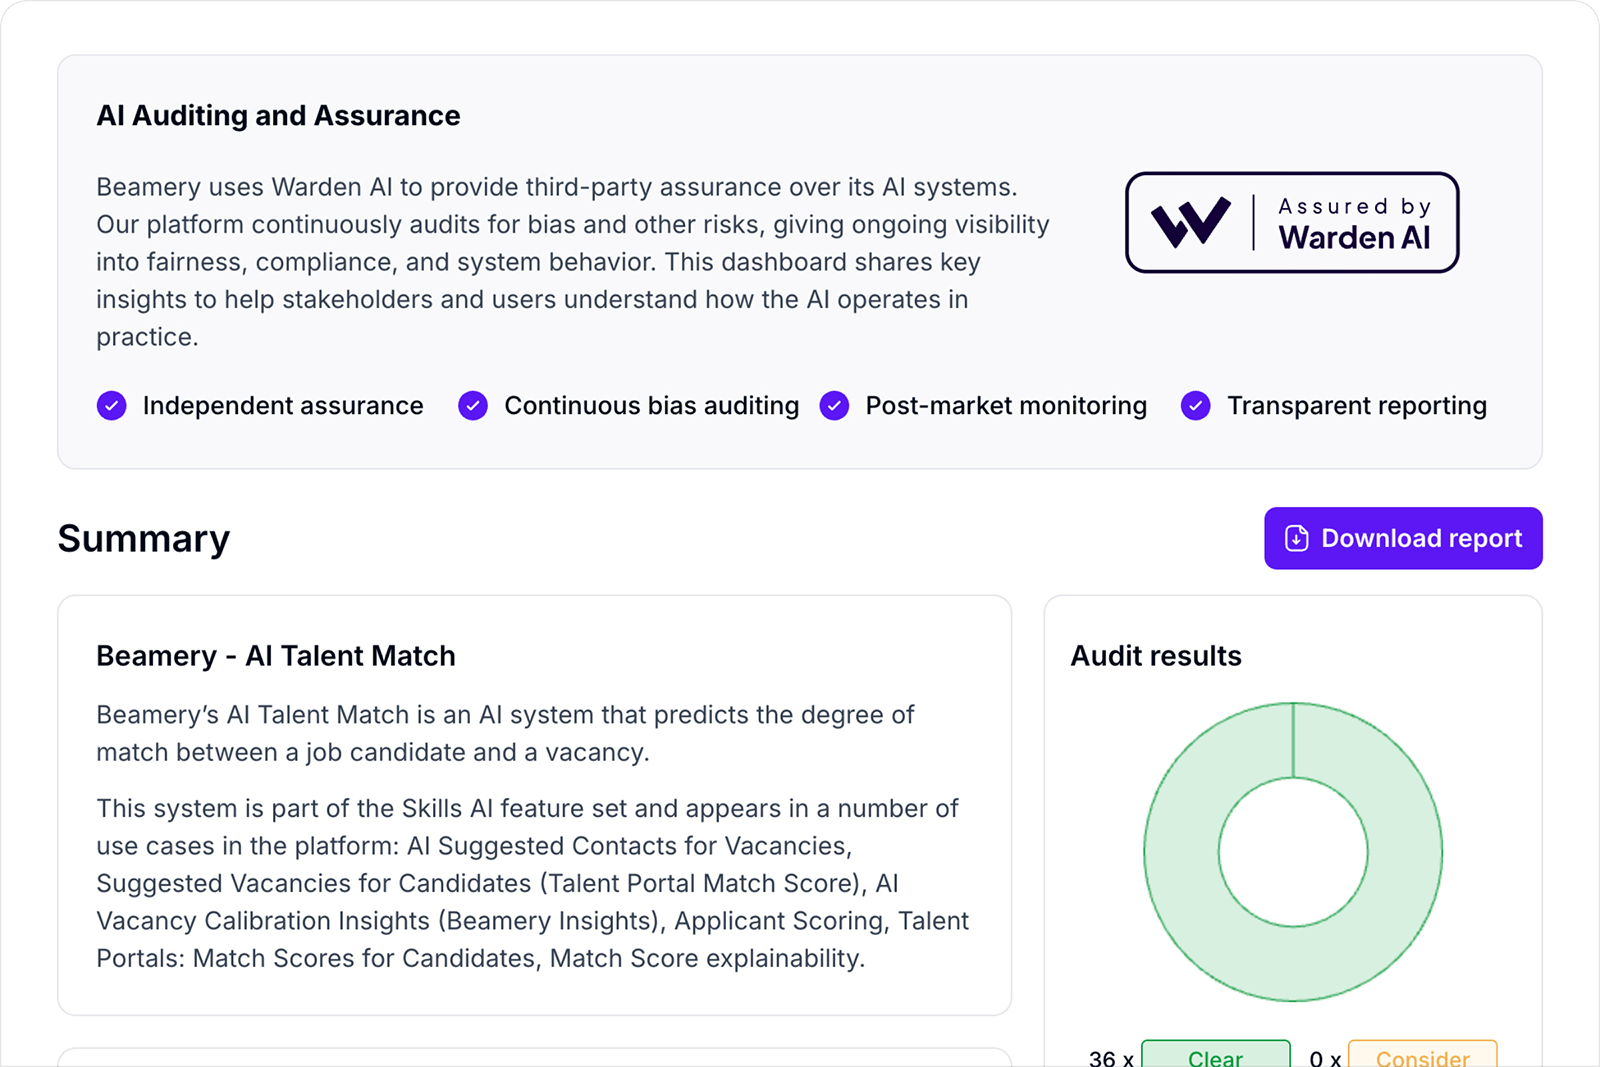Click the Continuous bias auditing label
1600x1067 pixels.
pyautogui.click(x=652, y=405)
